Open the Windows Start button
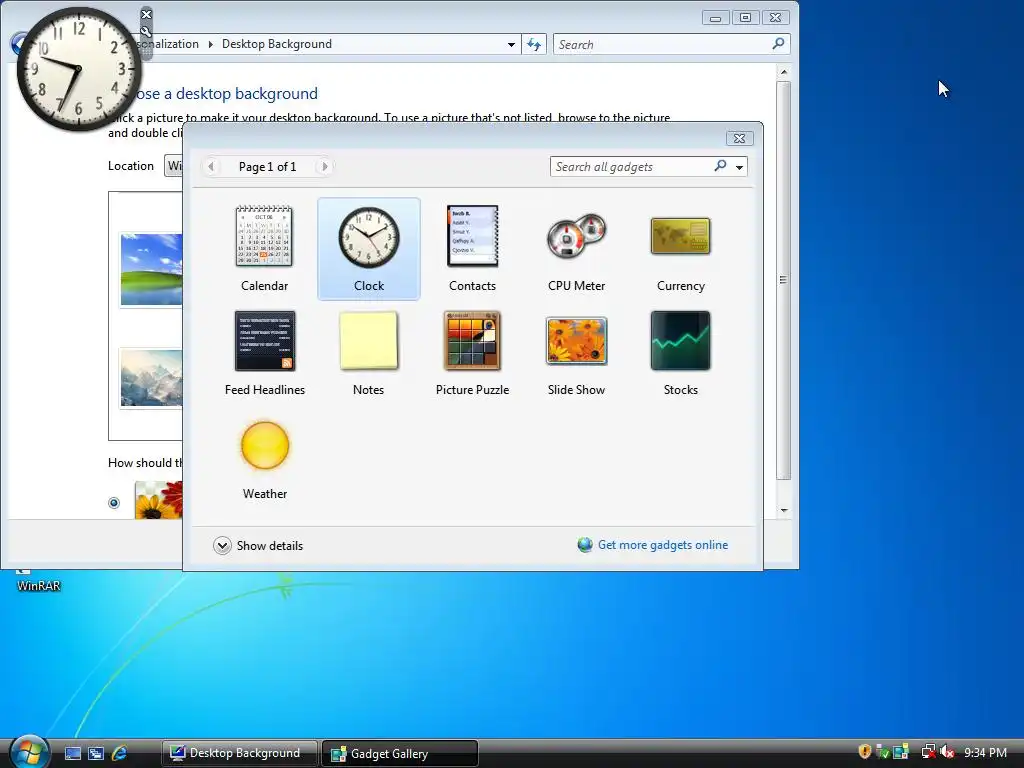The image size is (1024, 768). (x=29, y=752)
